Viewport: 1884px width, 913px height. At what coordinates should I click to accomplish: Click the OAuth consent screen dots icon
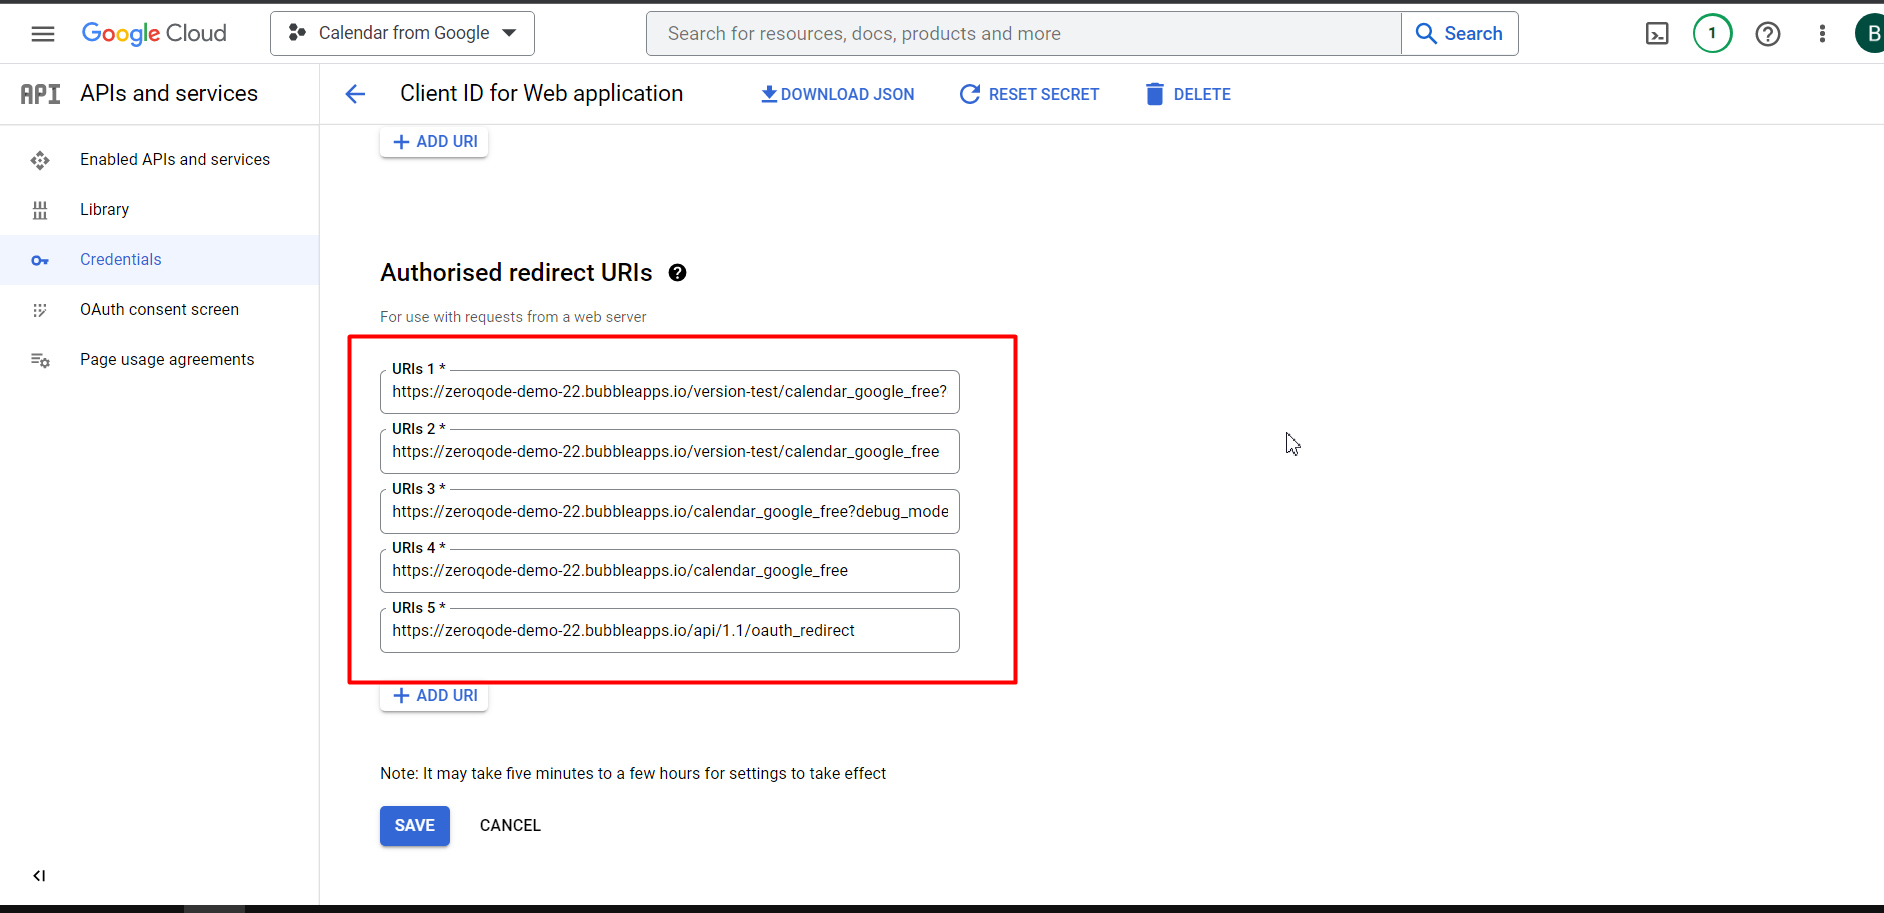pyautogui.click(x=40, y=310)
